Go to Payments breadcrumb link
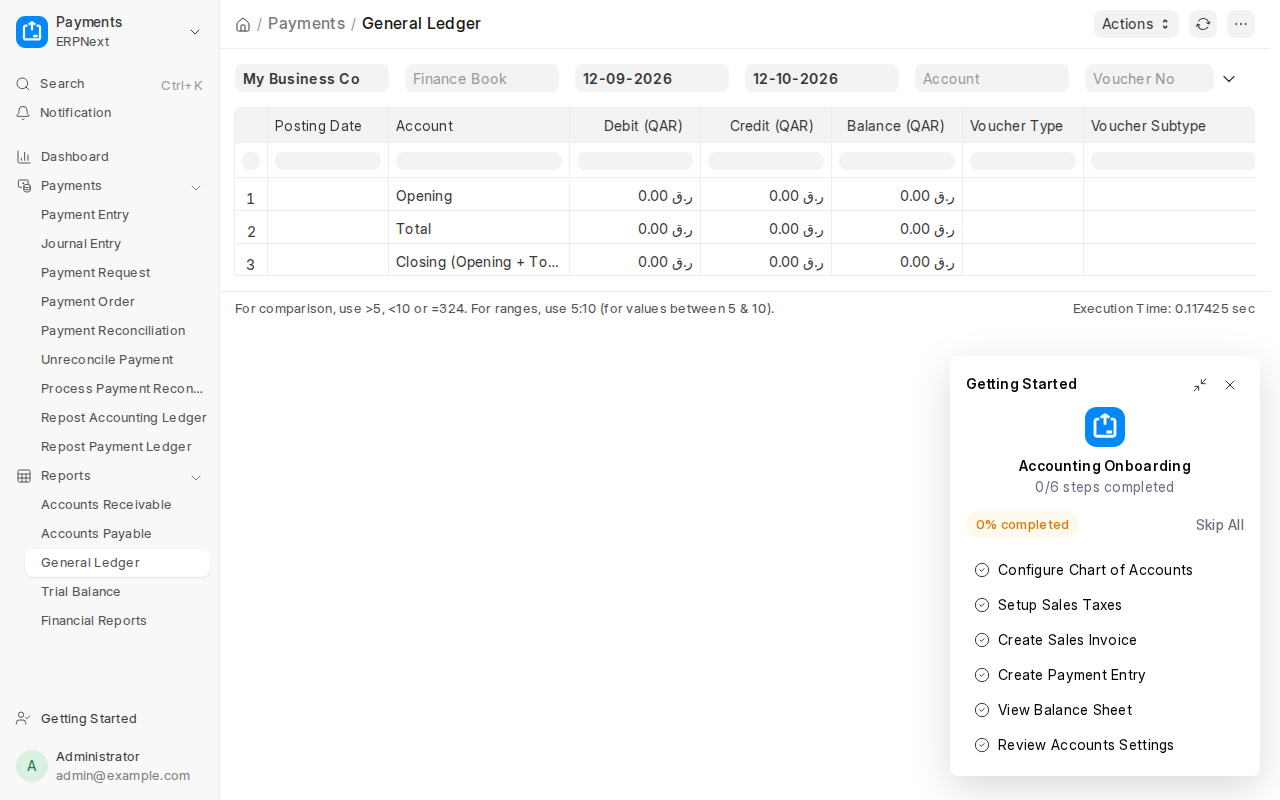 (x=306, y=23)
